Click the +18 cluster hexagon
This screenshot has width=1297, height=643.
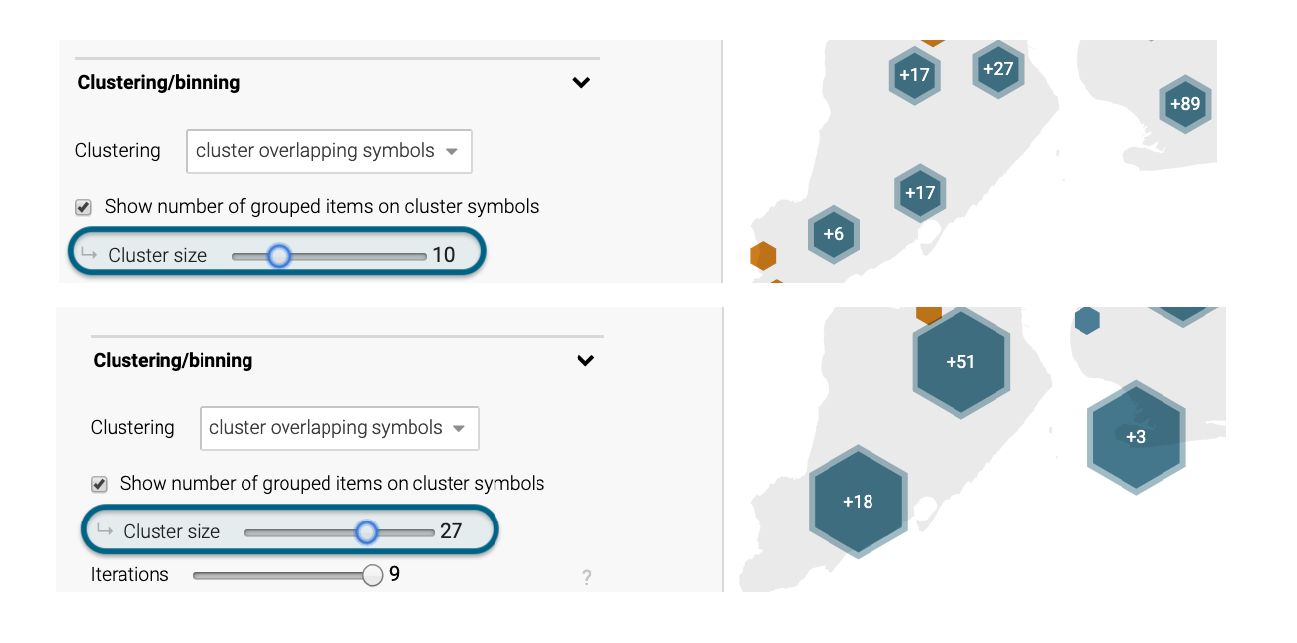pos(859,502)
